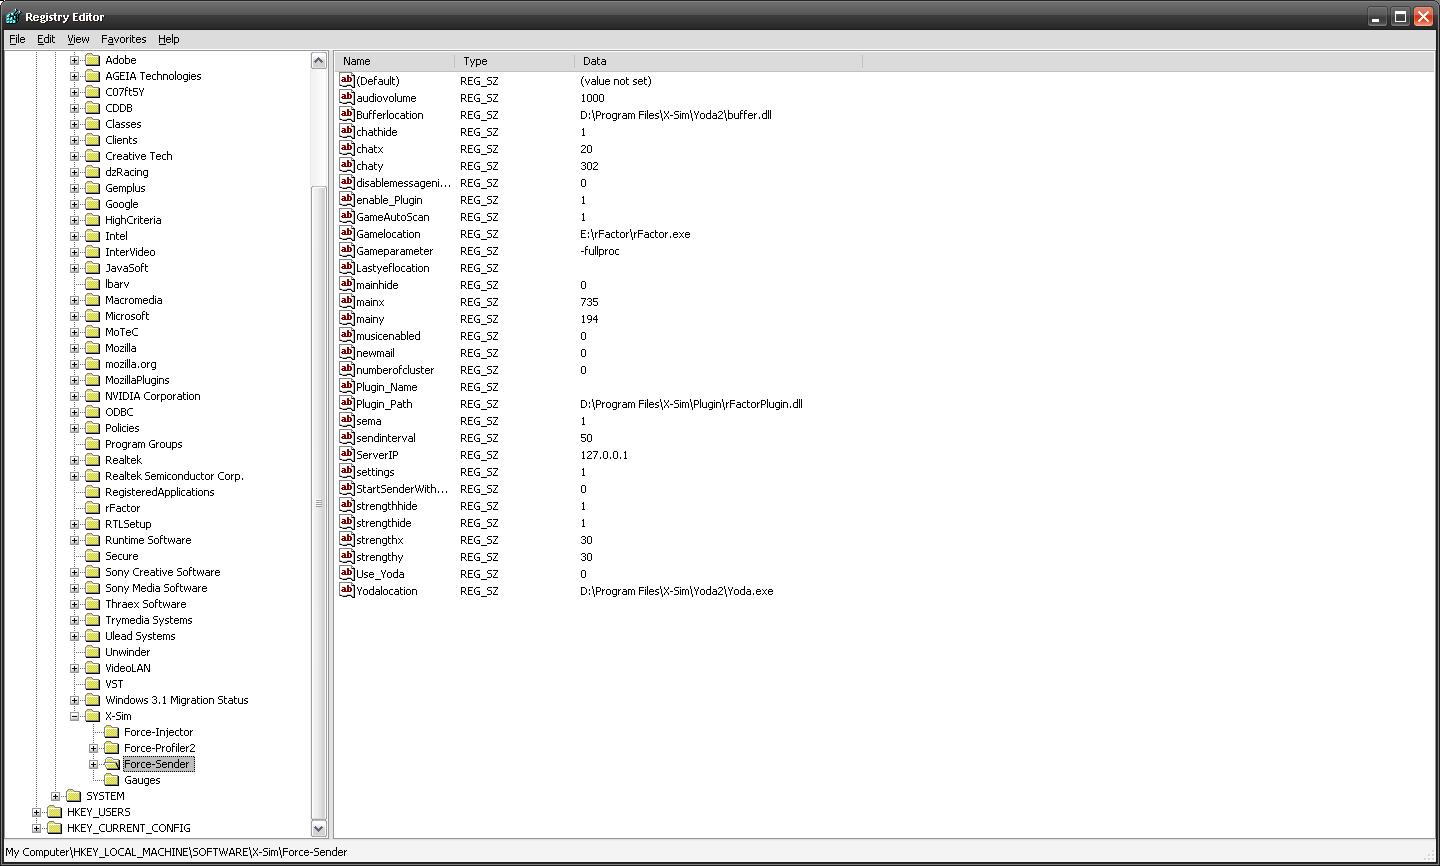Click the Force-Profiler2 folder icon
1440x866 pixels.
pyautogui.click(x=111, y=748)
